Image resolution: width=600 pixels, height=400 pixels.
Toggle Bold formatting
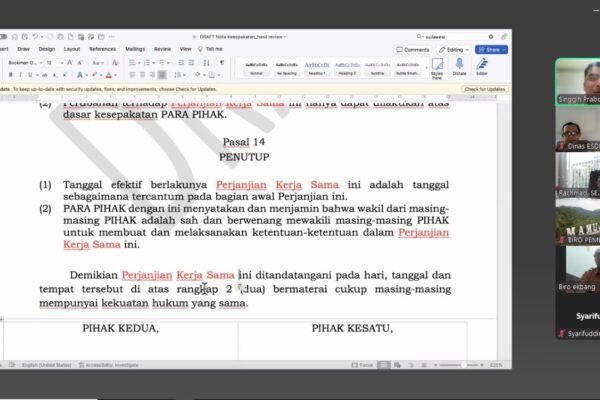[x=11, y=75]
